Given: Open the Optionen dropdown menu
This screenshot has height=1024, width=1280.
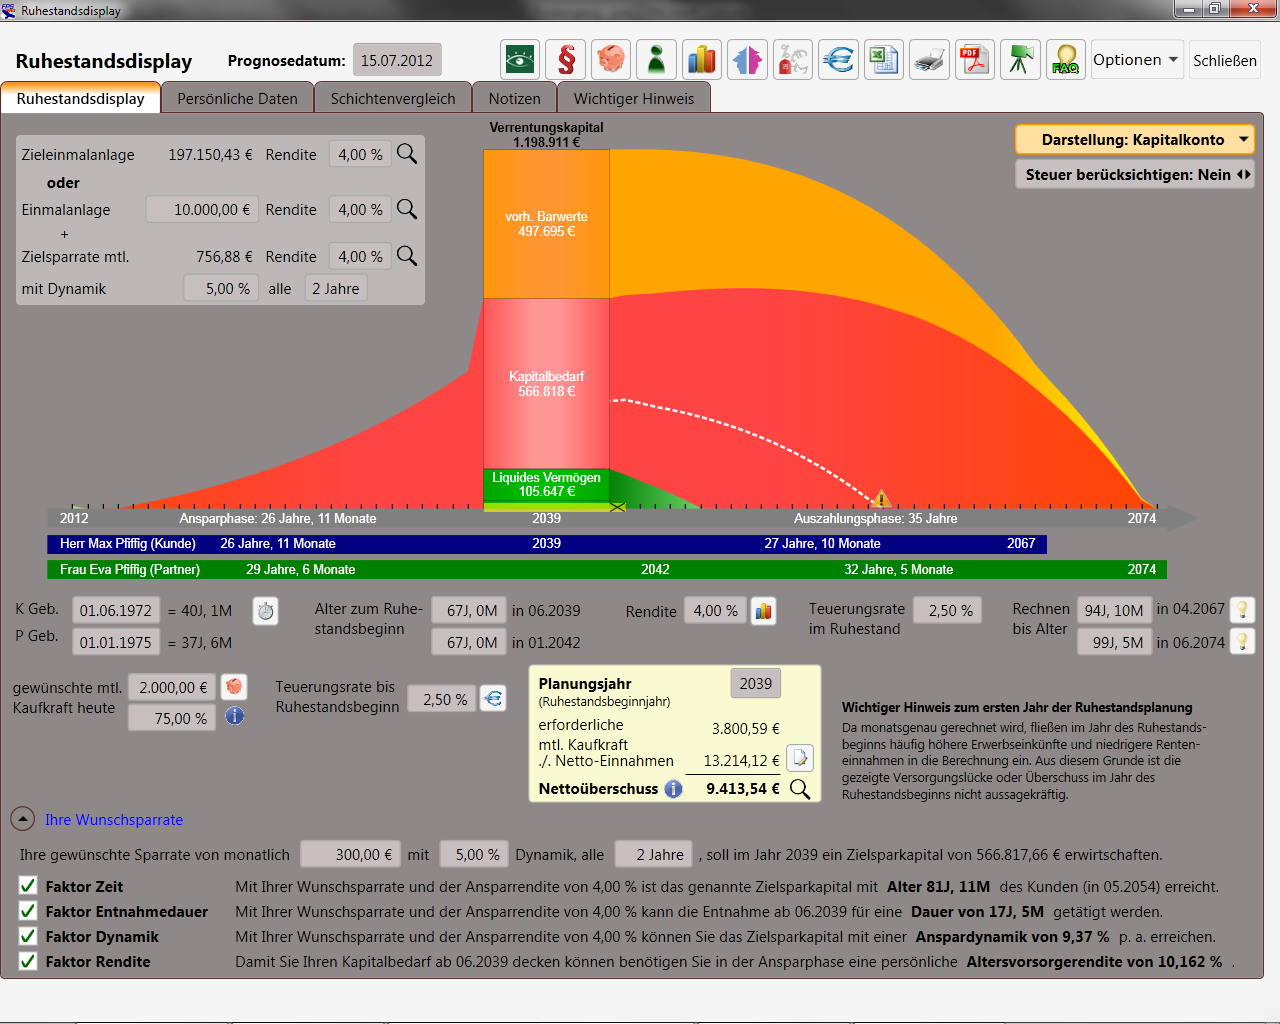Looking at the screenshot, I should (x=1136, y=60).
